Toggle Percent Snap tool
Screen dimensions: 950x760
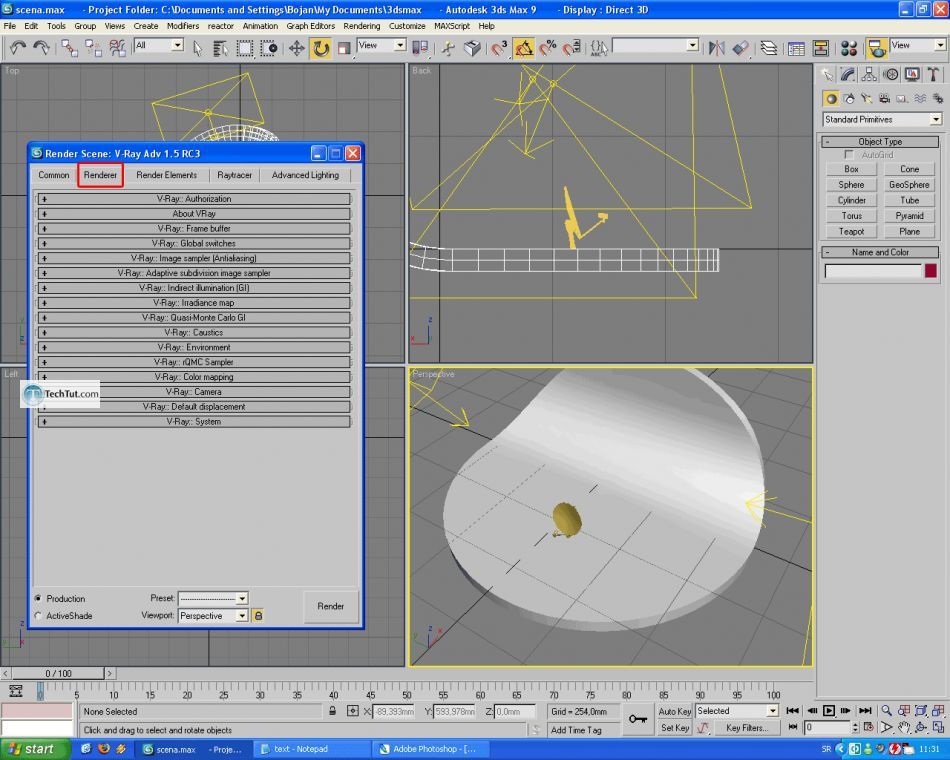point(547,48)
